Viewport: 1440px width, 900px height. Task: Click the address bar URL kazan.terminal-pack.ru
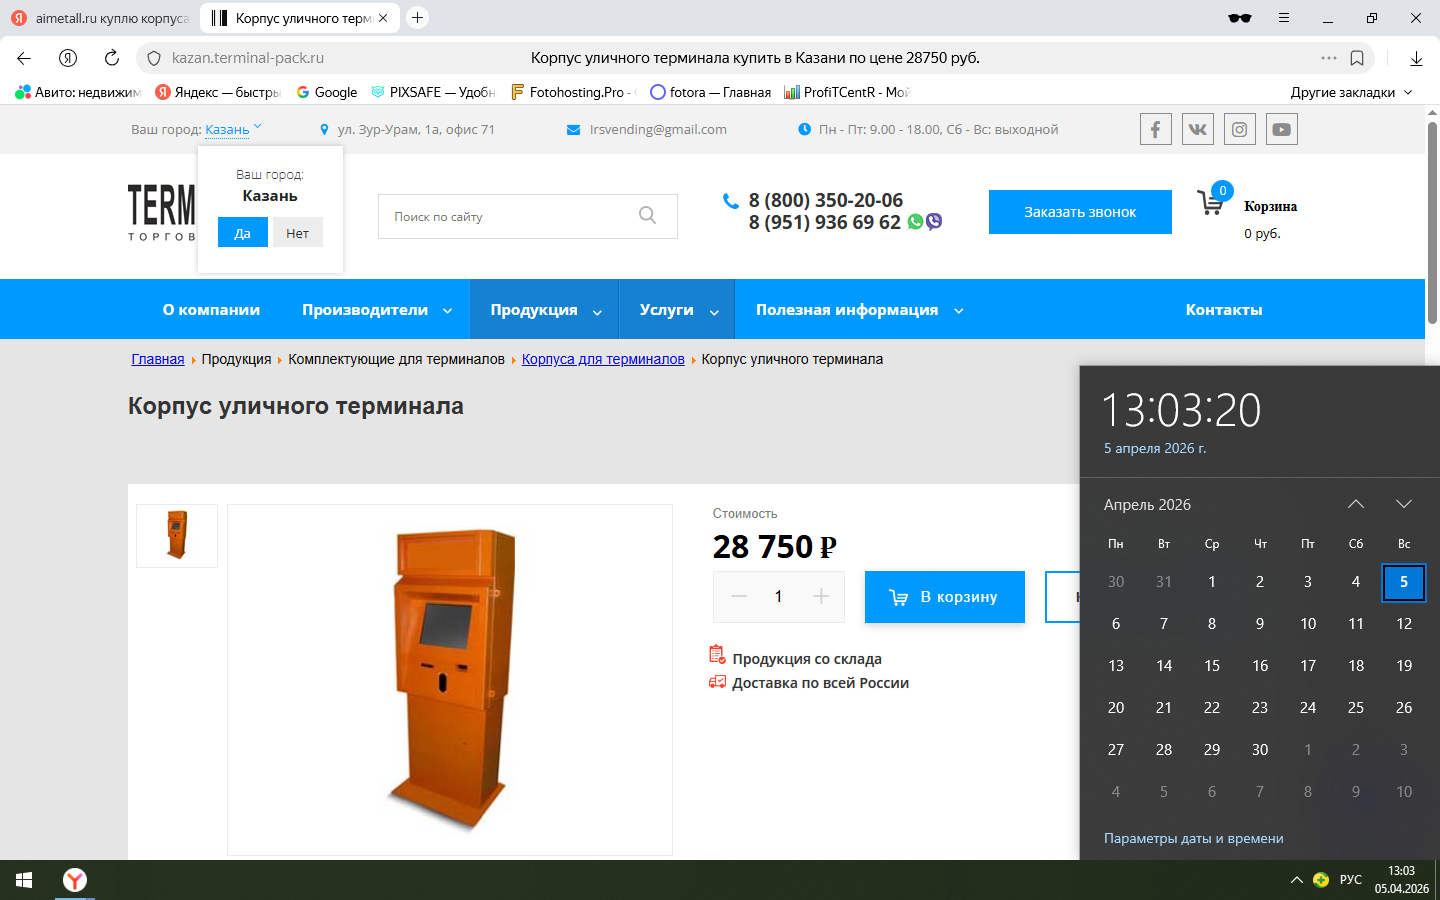coord(248,58)
